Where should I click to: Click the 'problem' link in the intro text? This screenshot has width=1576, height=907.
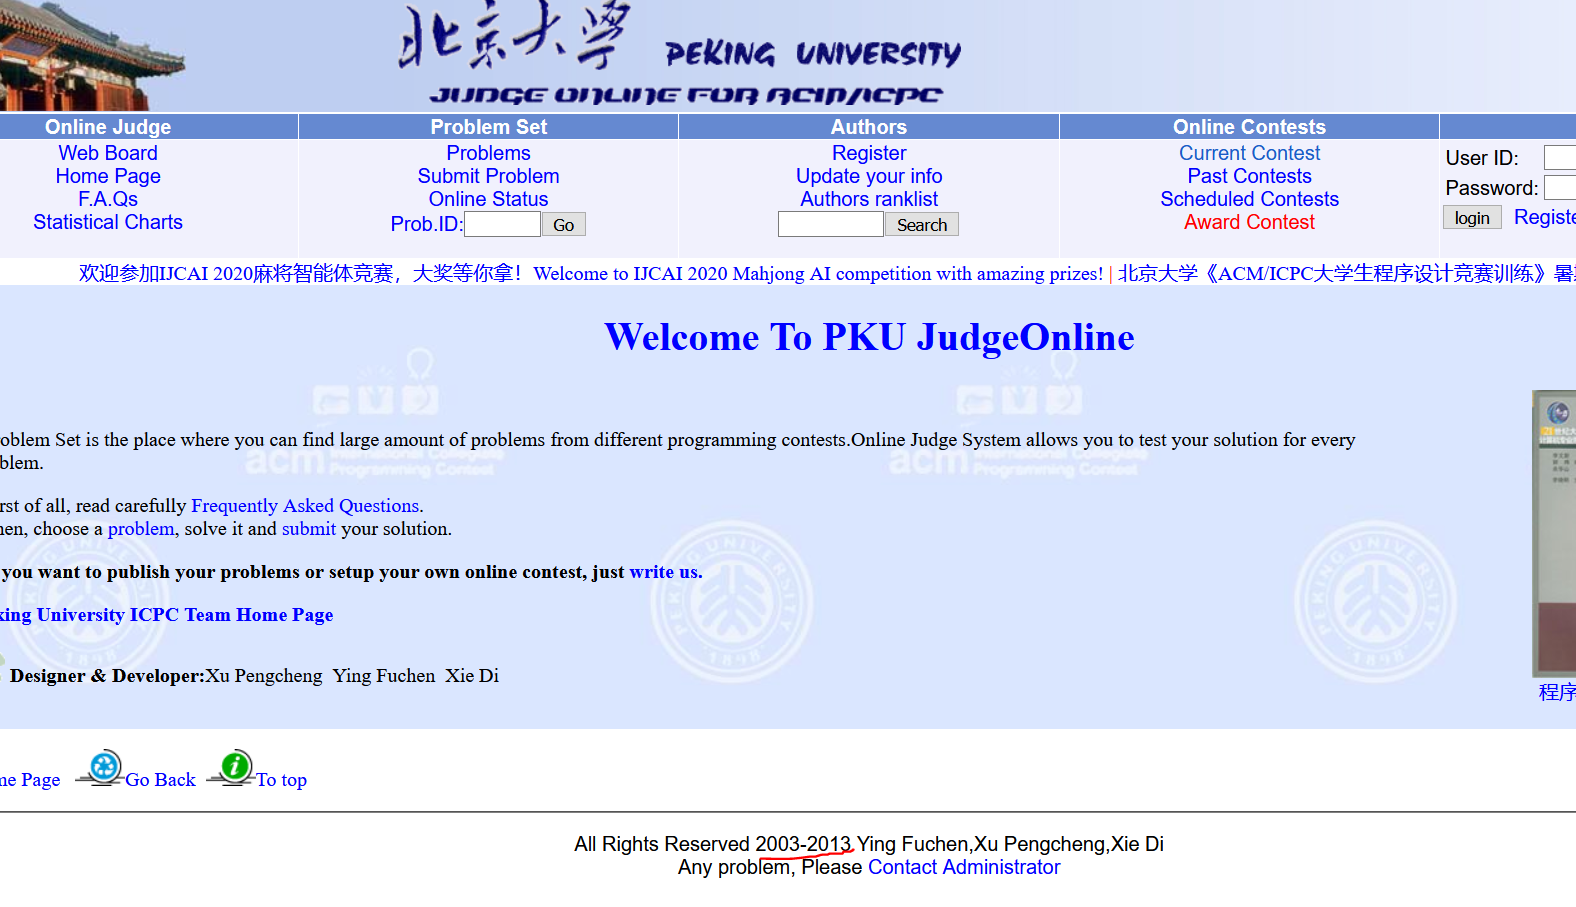141,529
